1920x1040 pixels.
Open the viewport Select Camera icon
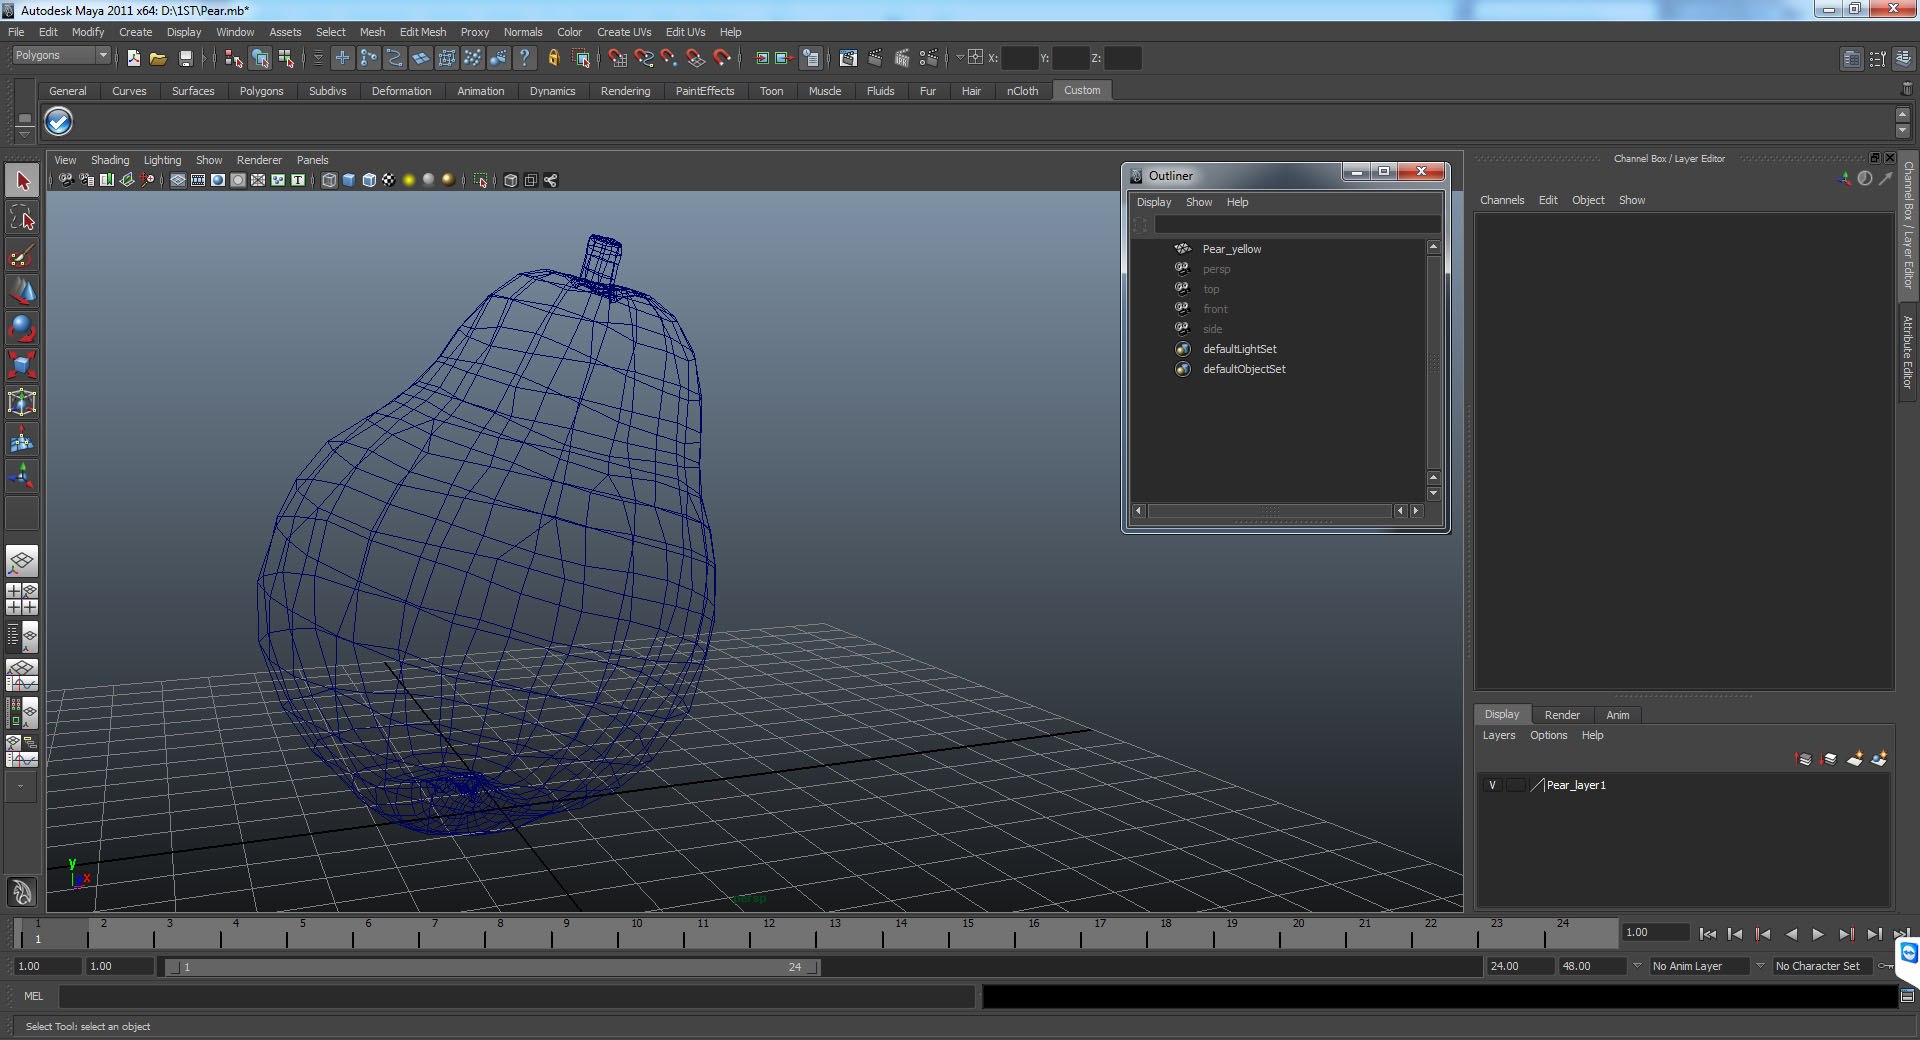click(66, 180)
